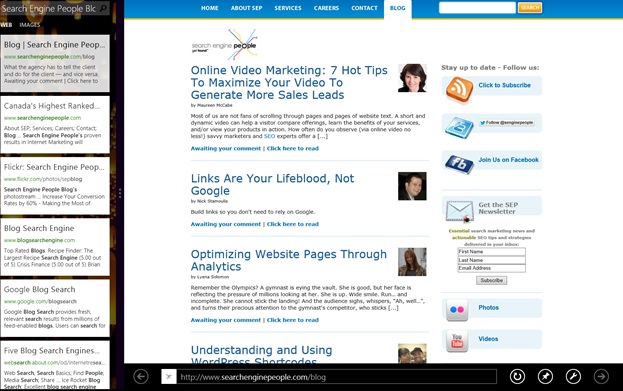The height and width of the screenshot is (391, 623).
Task: Click the browser back arrow button
Action: tap(141, 376)
